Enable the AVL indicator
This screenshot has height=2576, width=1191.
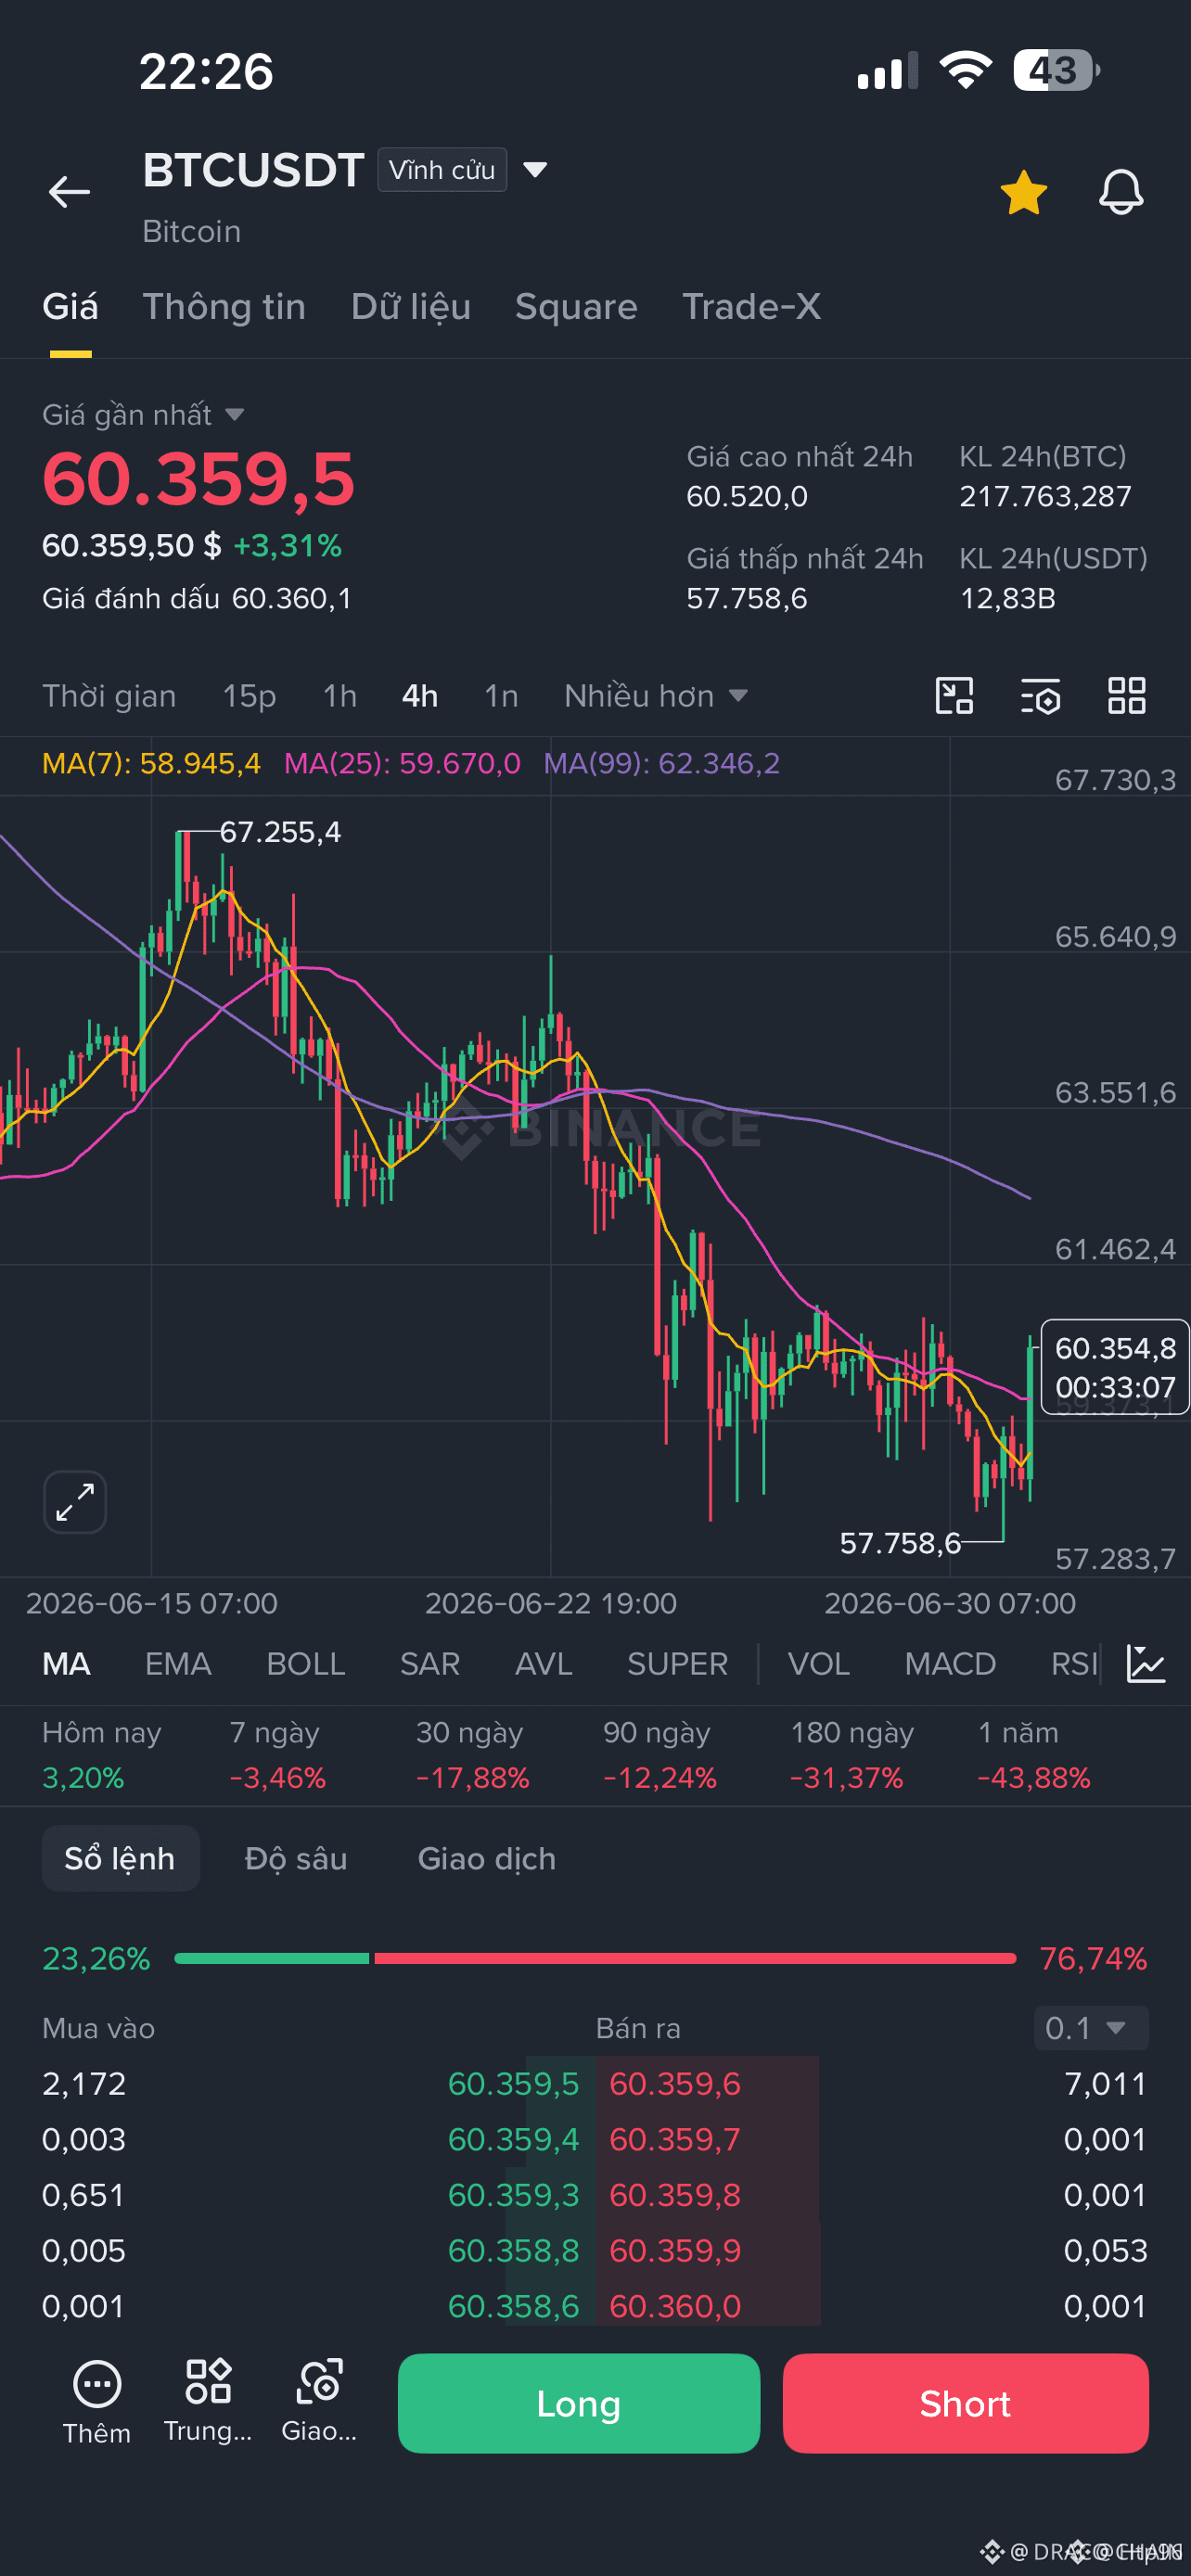[x=544, y=1664]
